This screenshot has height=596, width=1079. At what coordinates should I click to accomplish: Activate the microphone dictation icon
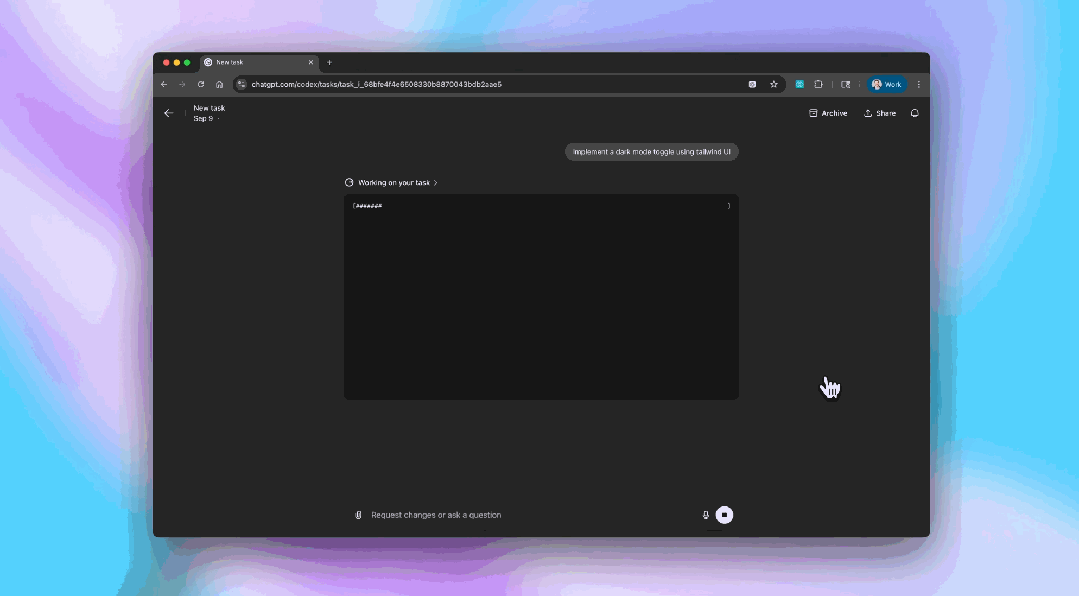click(x=705, y=515)
